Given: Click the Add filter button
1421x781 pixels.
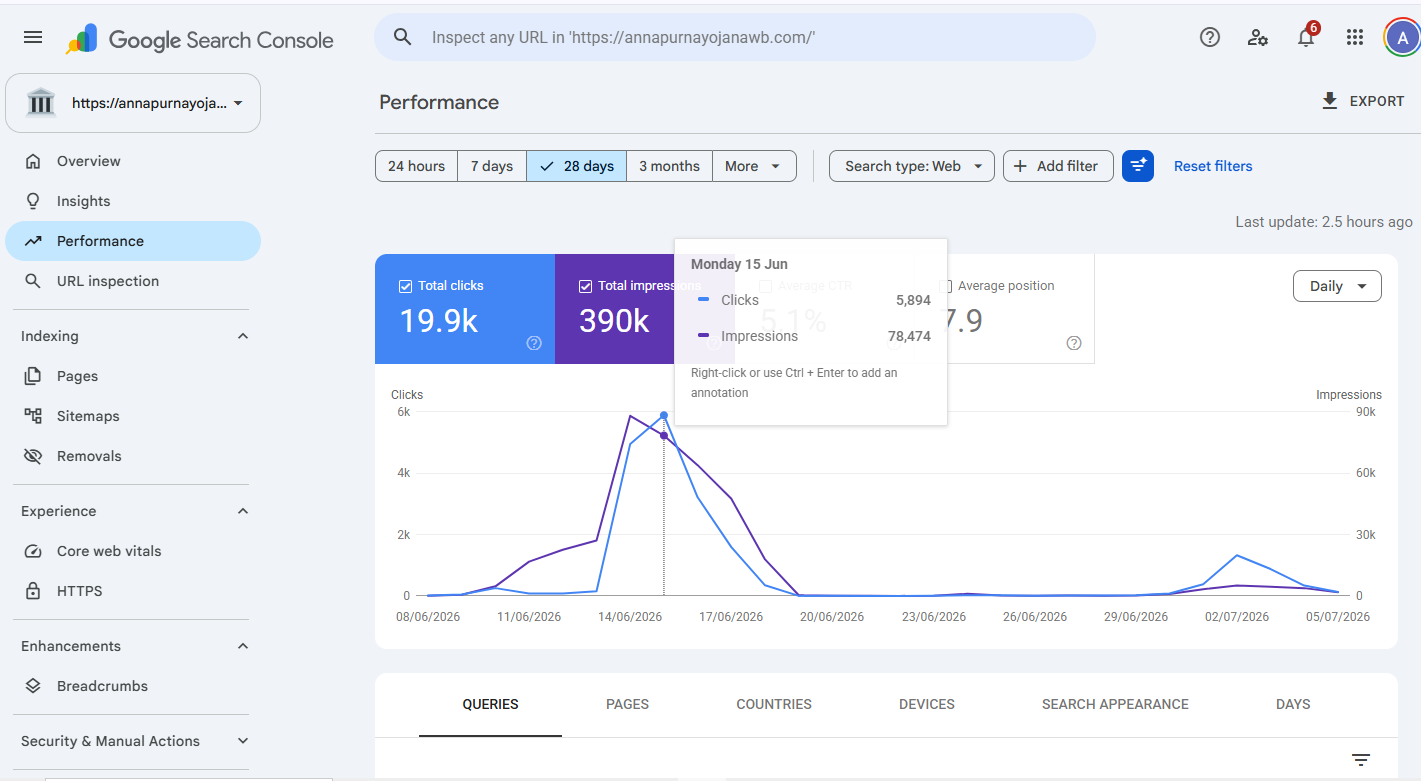Looking at the screenshot, I should (x=1058, y=166).
